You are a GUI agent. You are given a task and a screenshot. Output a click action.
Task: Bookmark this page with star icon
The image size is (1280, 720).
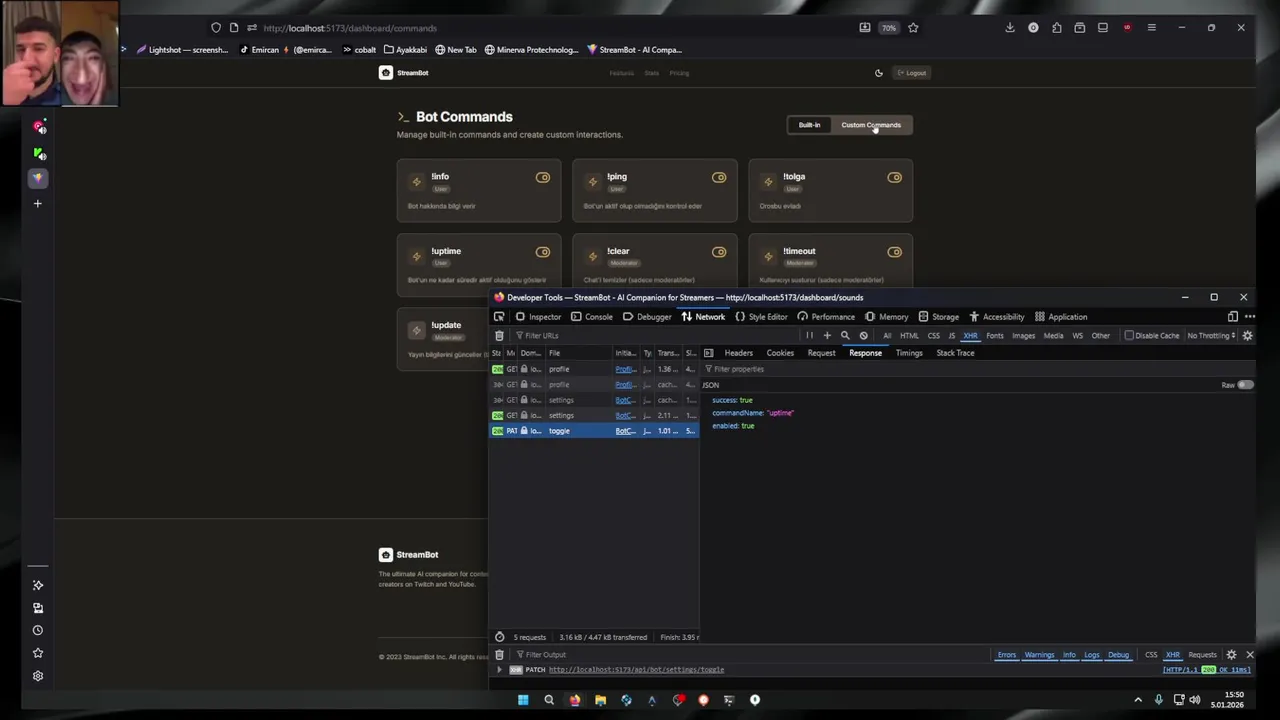[913, 28]
